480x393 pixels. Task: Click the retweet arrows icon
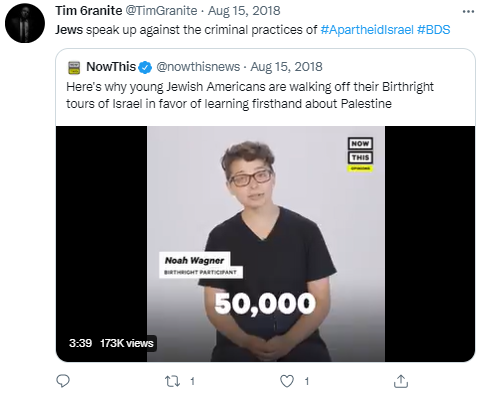point(173,381)
